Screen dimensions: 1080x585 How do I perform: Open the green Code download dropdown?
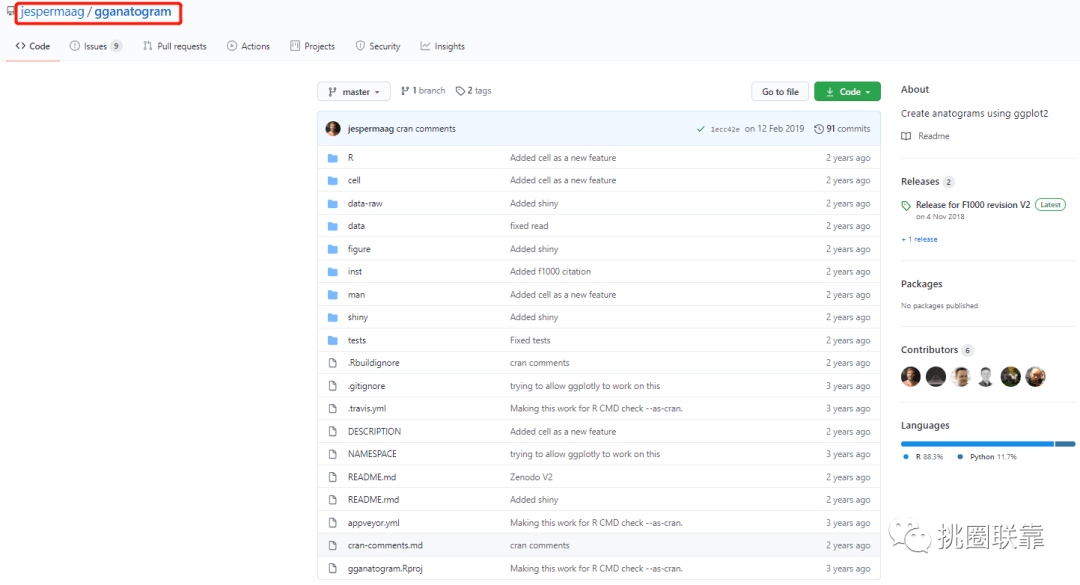(x=847, y=92)
